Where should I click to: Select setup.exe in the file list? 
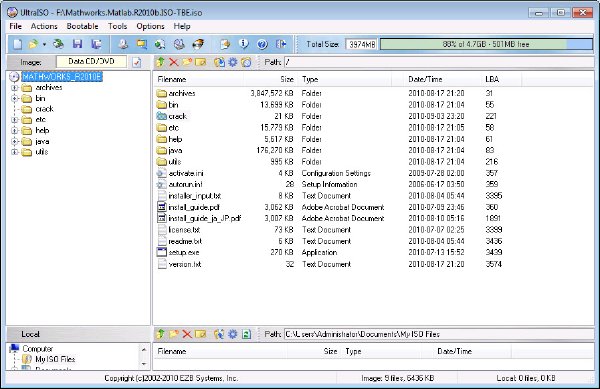pos(184,252)
